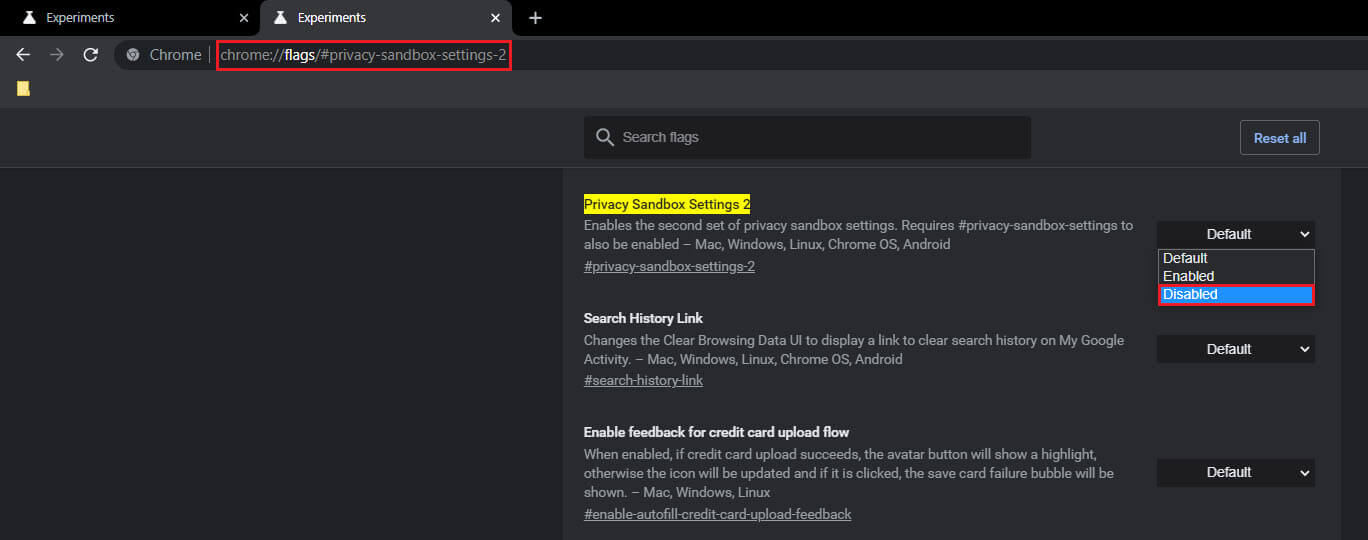Go back with the browser back arrow

point(23,55)
